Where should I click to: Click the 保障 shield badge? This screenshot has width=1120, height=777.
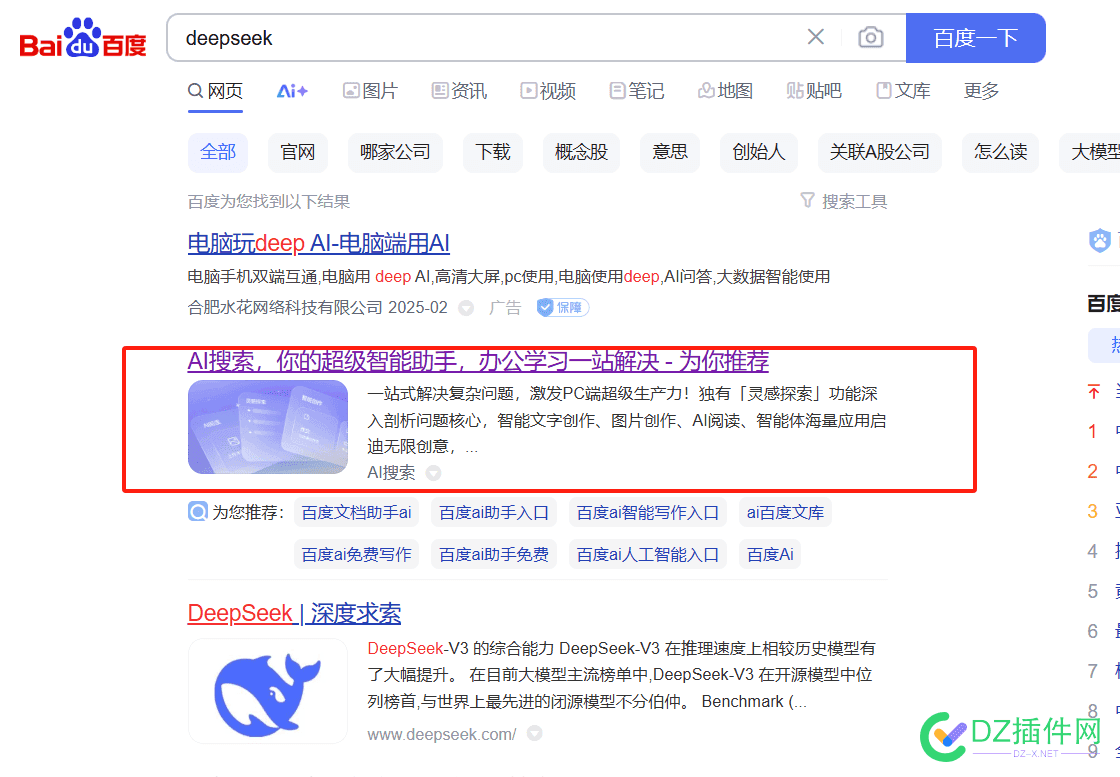(x=563, y=308)
